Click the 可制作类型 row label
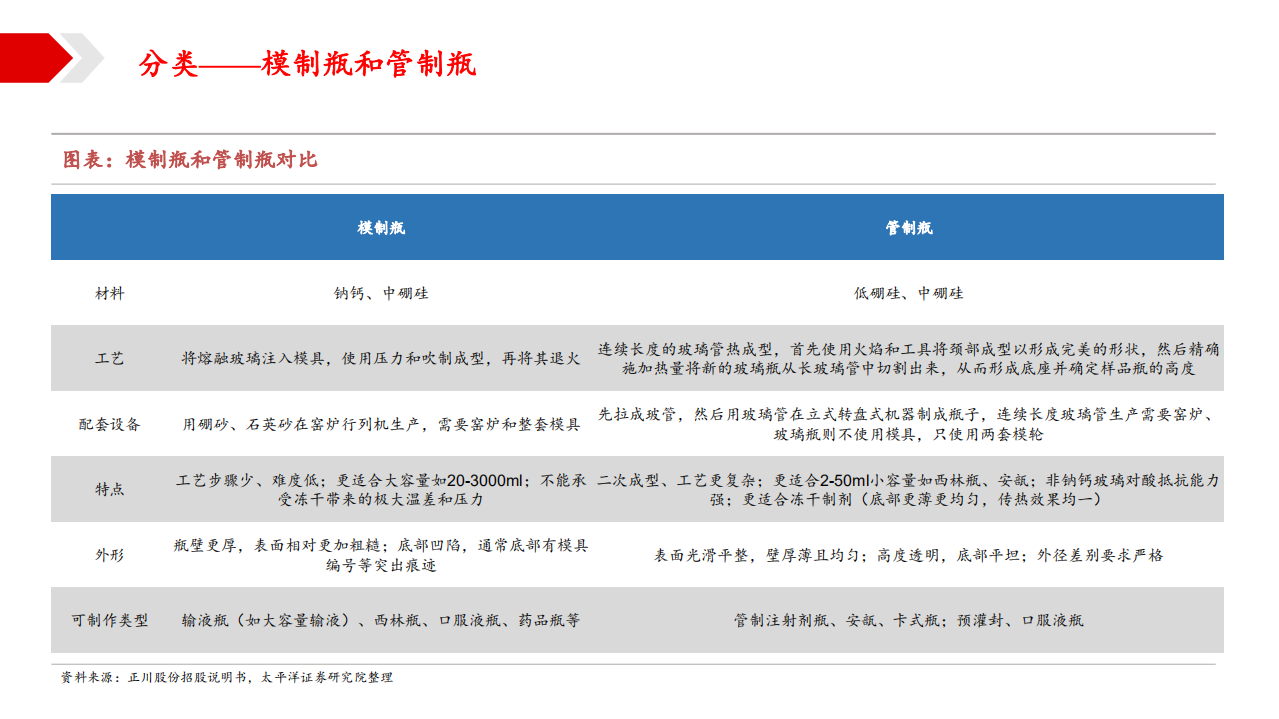Image resolution: width=1279 pixels, height=719 pixels. point(111,621)
